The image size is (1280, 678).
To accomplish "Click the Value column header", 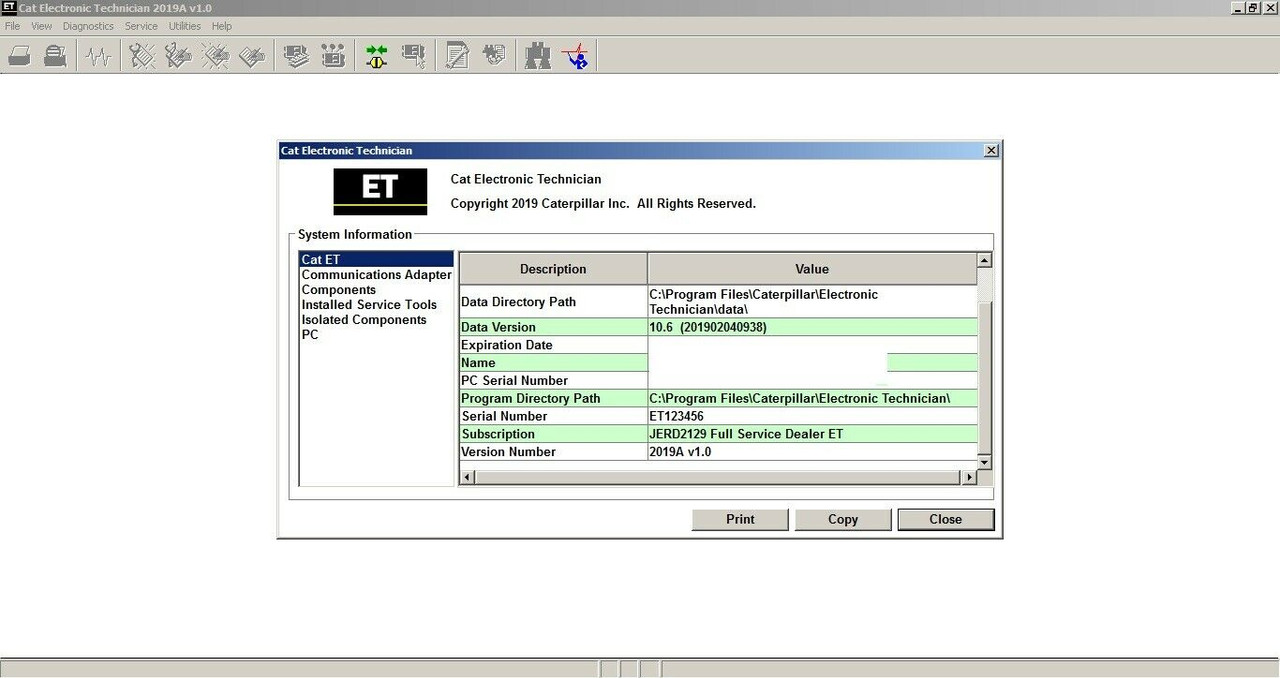I will pos(812,269).
